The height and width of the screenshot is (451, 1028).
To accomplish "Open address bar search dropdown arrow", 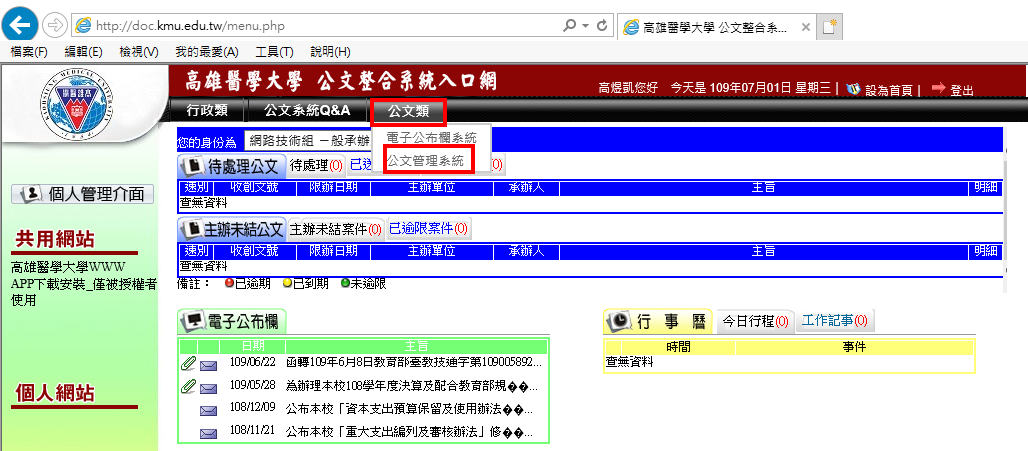I will (586, 26).
